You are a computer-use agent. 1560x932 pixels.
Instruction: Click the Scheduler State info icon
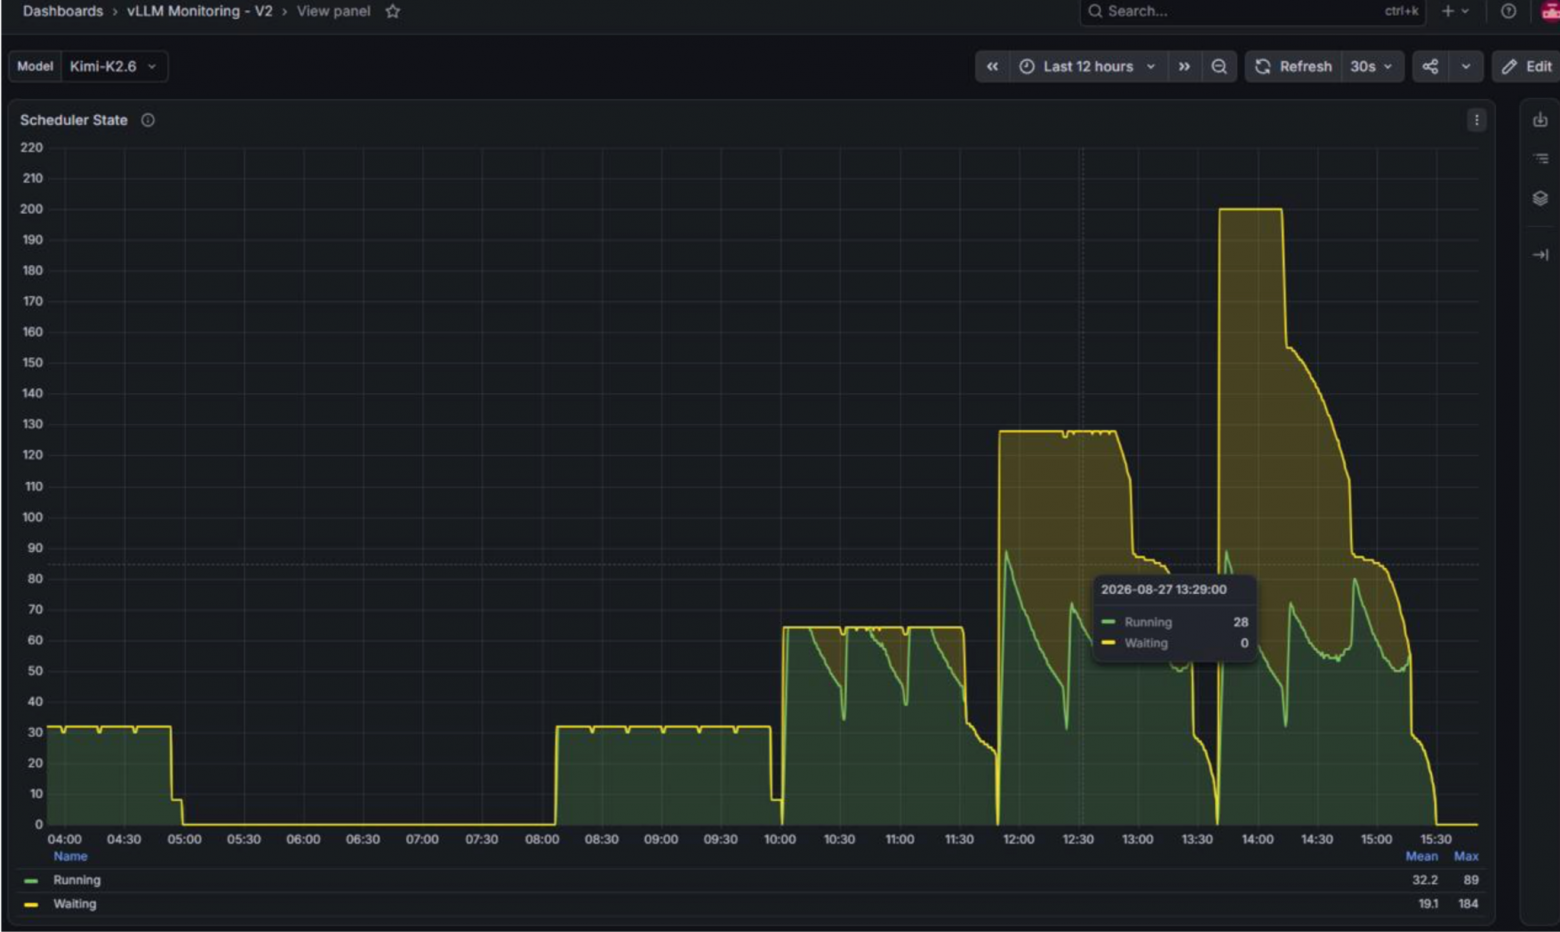148,120
